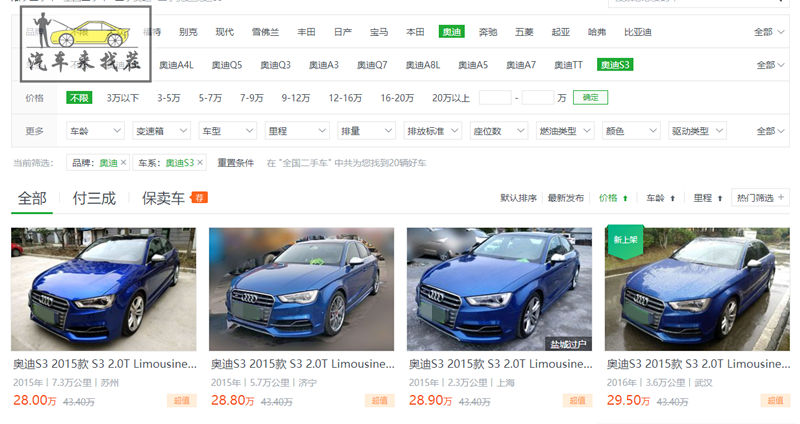Open the 苏州 Audi S3 photo
800x424 pixels.
click(x=104, y=289)
